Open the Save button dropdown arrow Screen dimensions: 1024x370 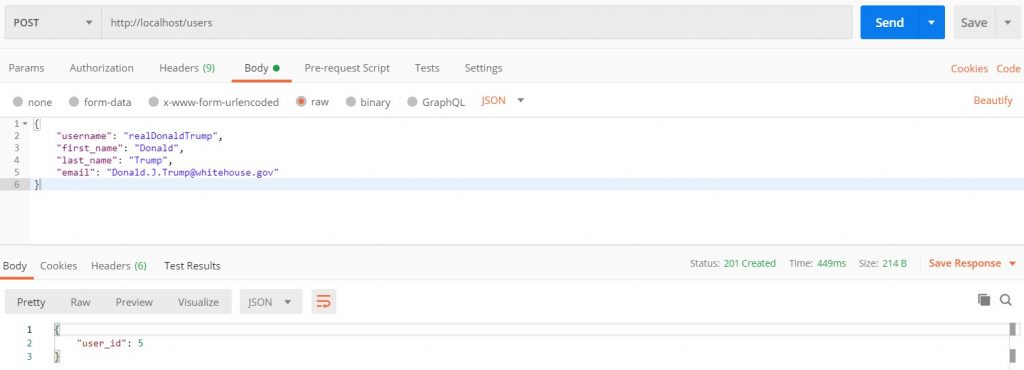click(x=1006, y=22)
